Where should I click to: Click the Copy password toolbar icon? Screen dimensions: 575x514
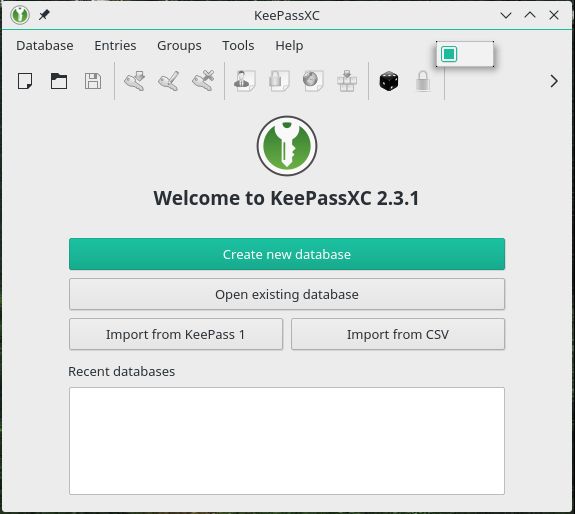click(279, 81)
